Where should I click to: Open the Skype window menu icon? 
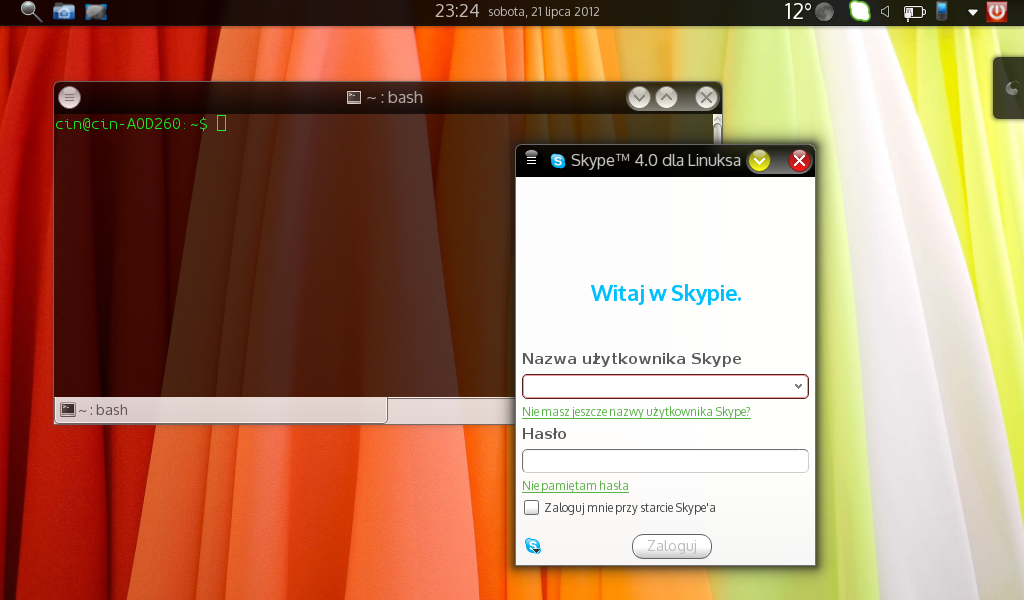coord(532,159)
